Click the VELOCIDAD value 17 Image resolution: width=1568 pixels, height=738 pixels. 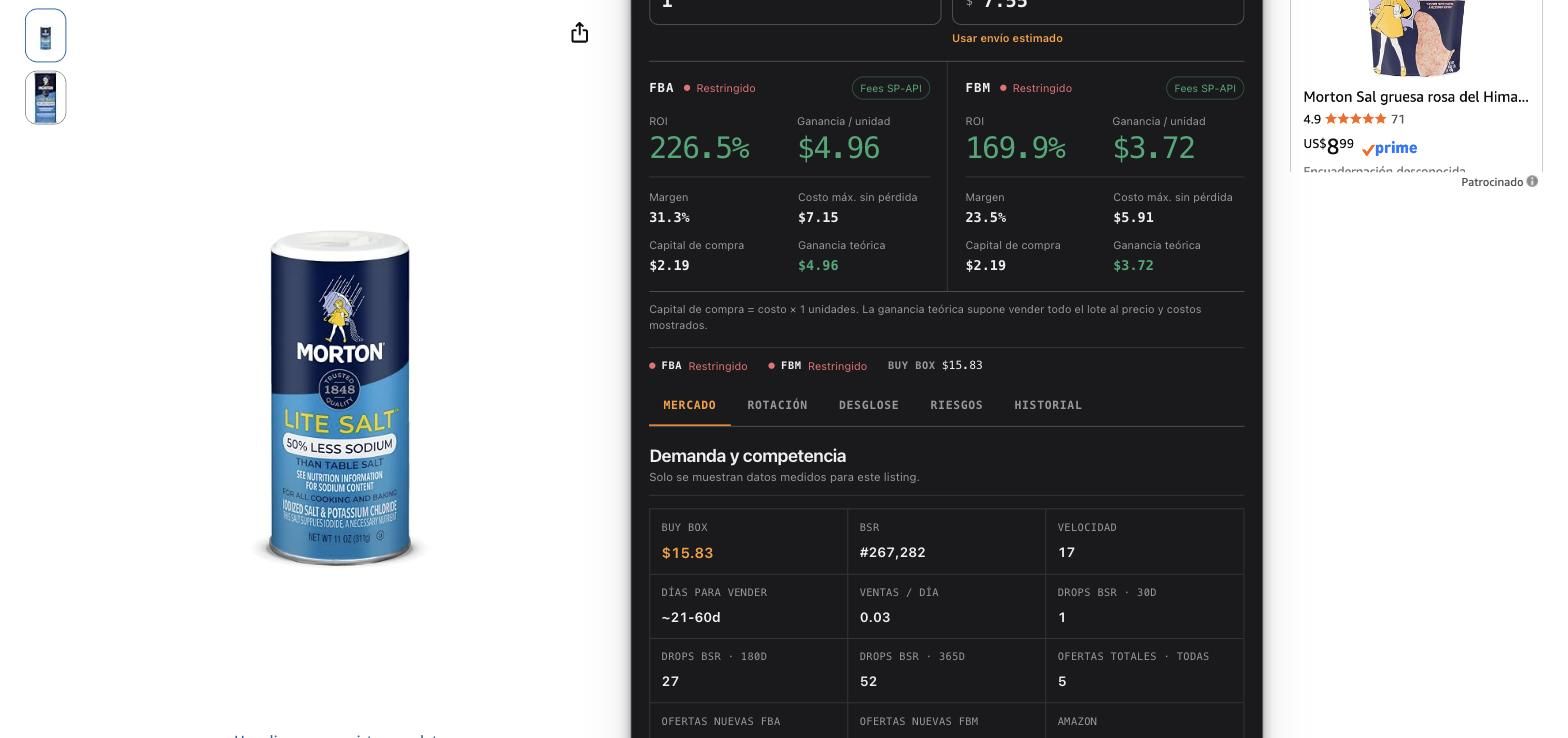tap(1066, 552)
